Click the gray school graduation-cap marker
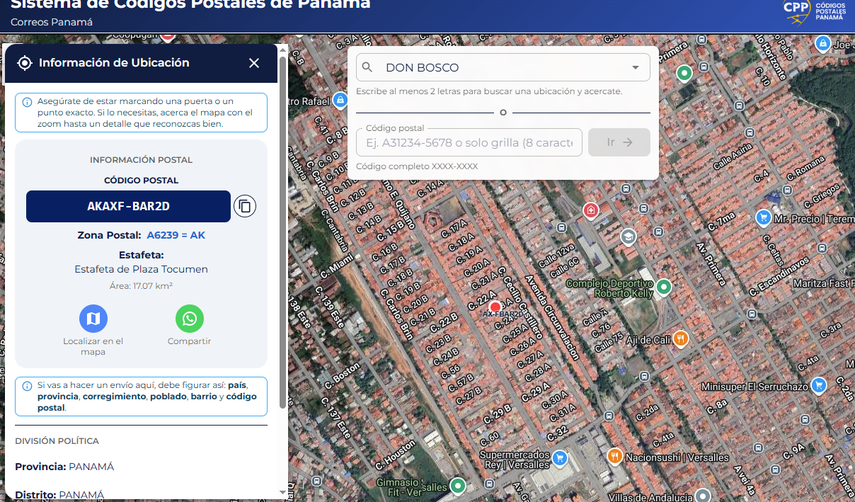Screen dimensions: 855x502 [629, 237]
